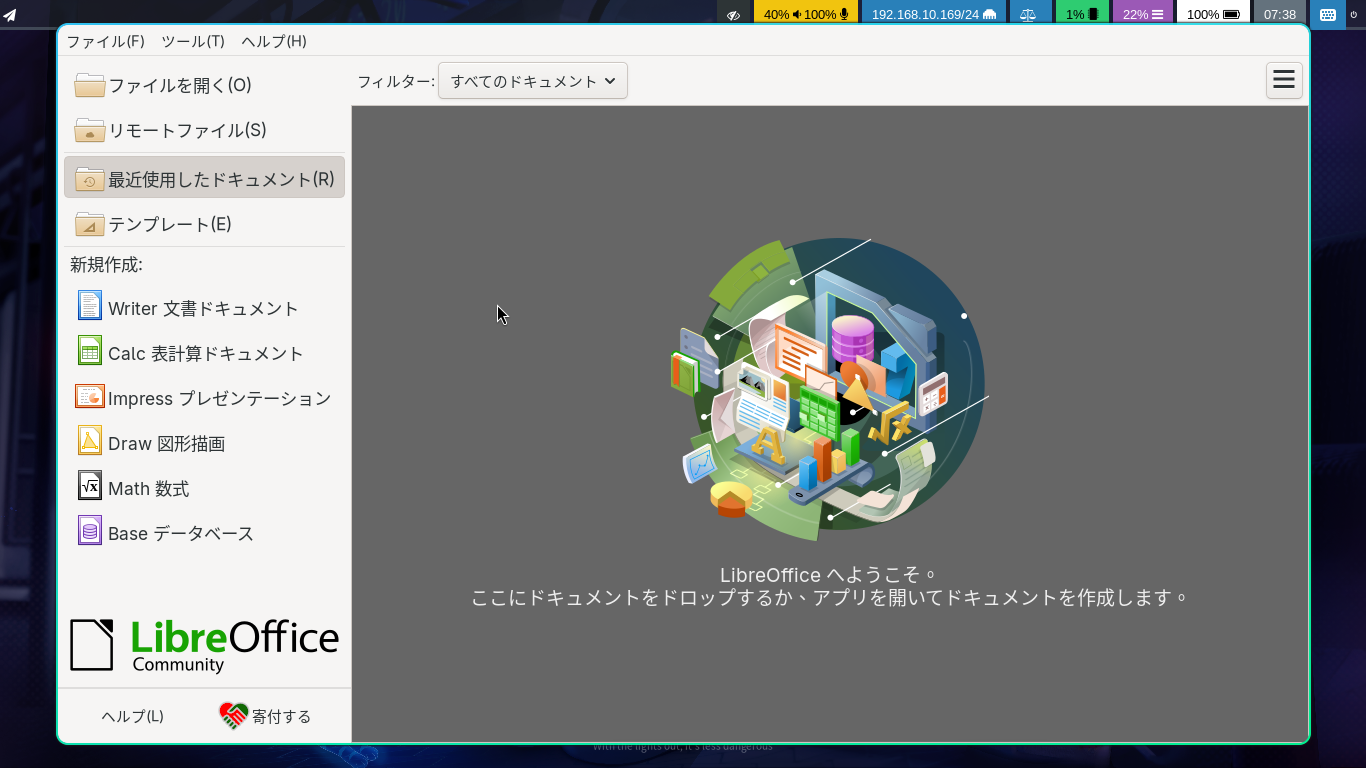Click the Draw 図形描画 icon
1366x768 pixels.
pyautogui.click(x=90, y=441)
